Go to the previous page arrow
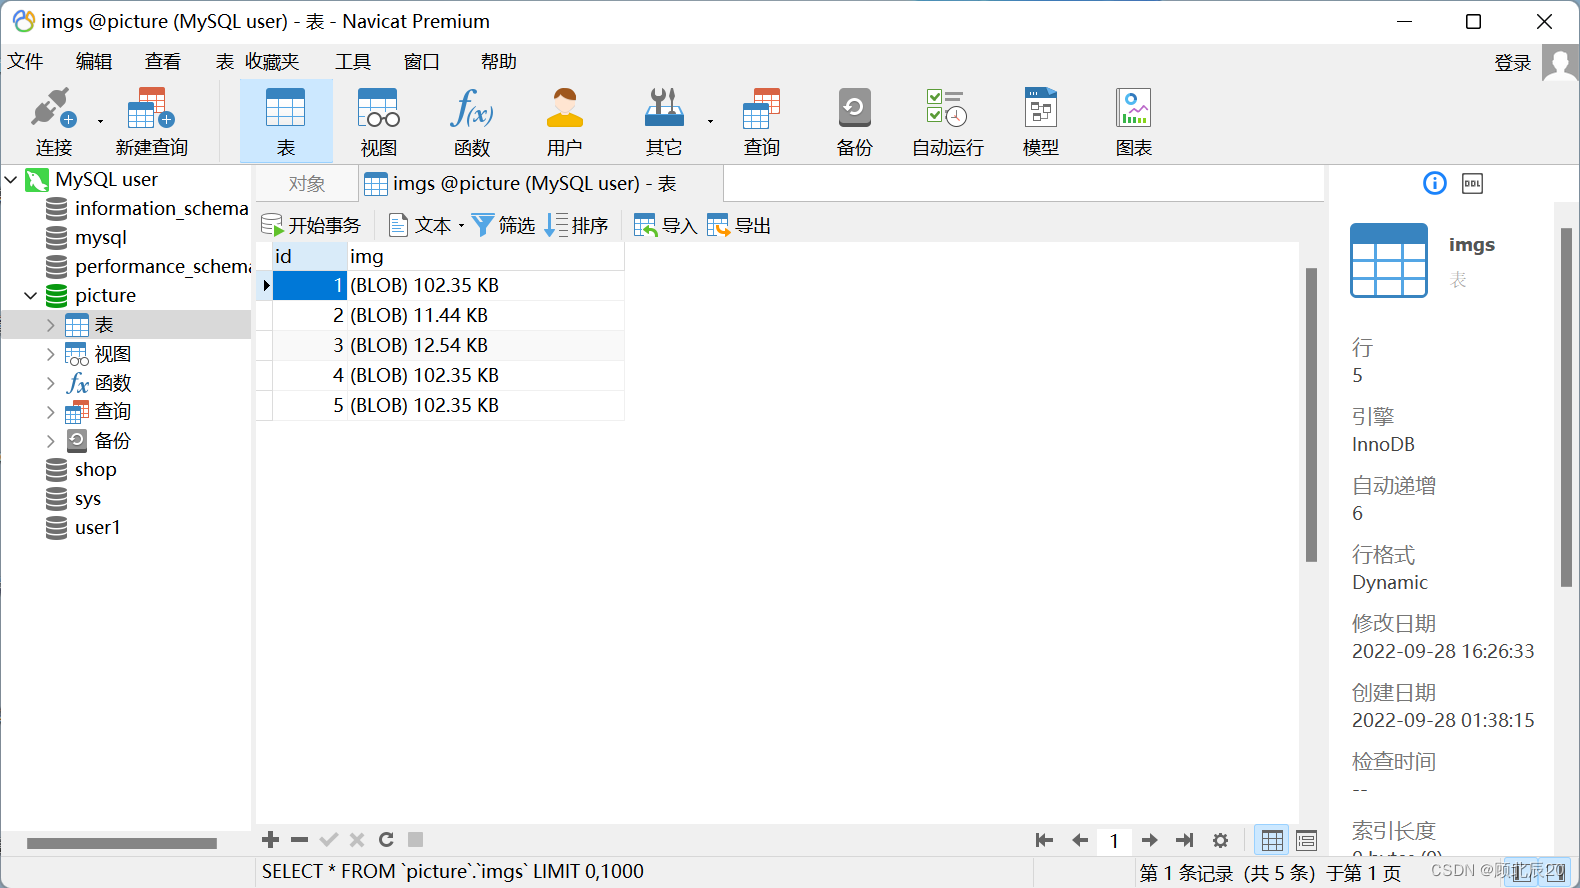The width and height of the screenshot is (1580, 888). click(x=1079, y=840)
